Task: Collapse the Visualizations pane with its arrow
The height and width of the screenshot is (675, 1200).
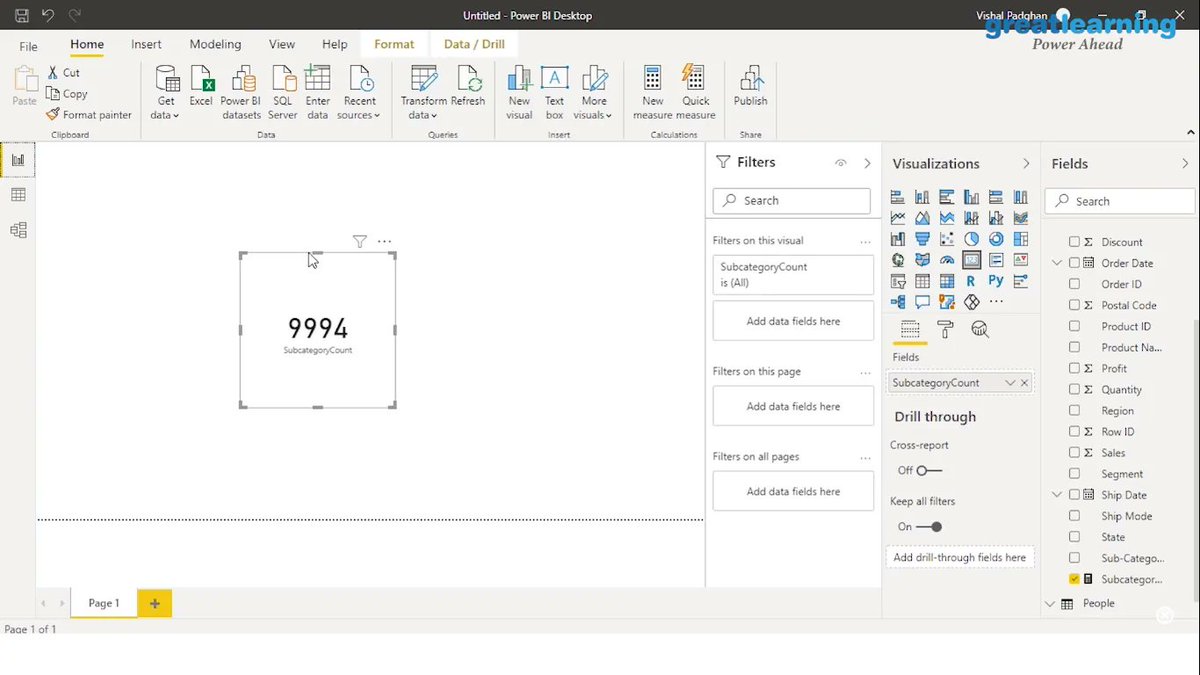Action: (1026, 163)
